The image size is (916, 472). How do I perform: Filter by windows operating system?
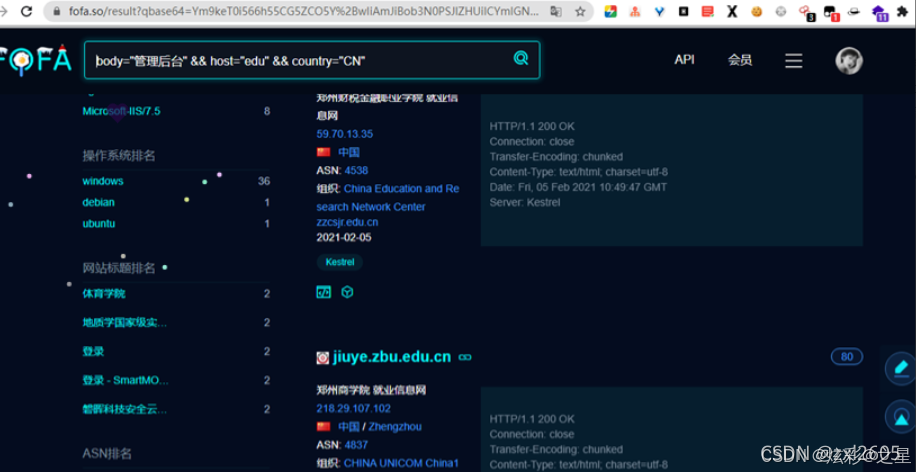103,181
